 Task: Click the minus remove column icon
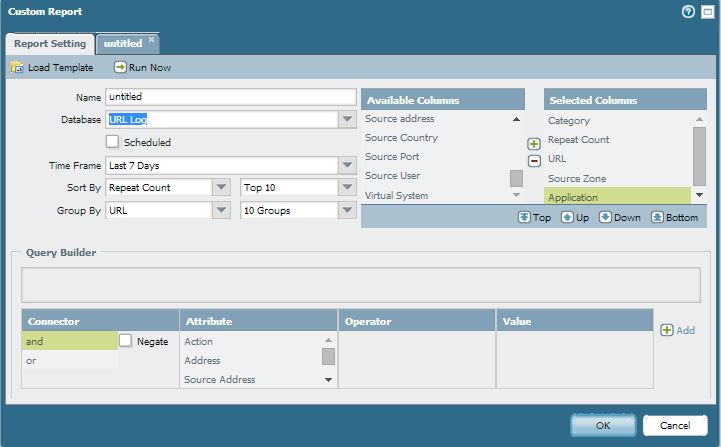[x=534, y=161]
